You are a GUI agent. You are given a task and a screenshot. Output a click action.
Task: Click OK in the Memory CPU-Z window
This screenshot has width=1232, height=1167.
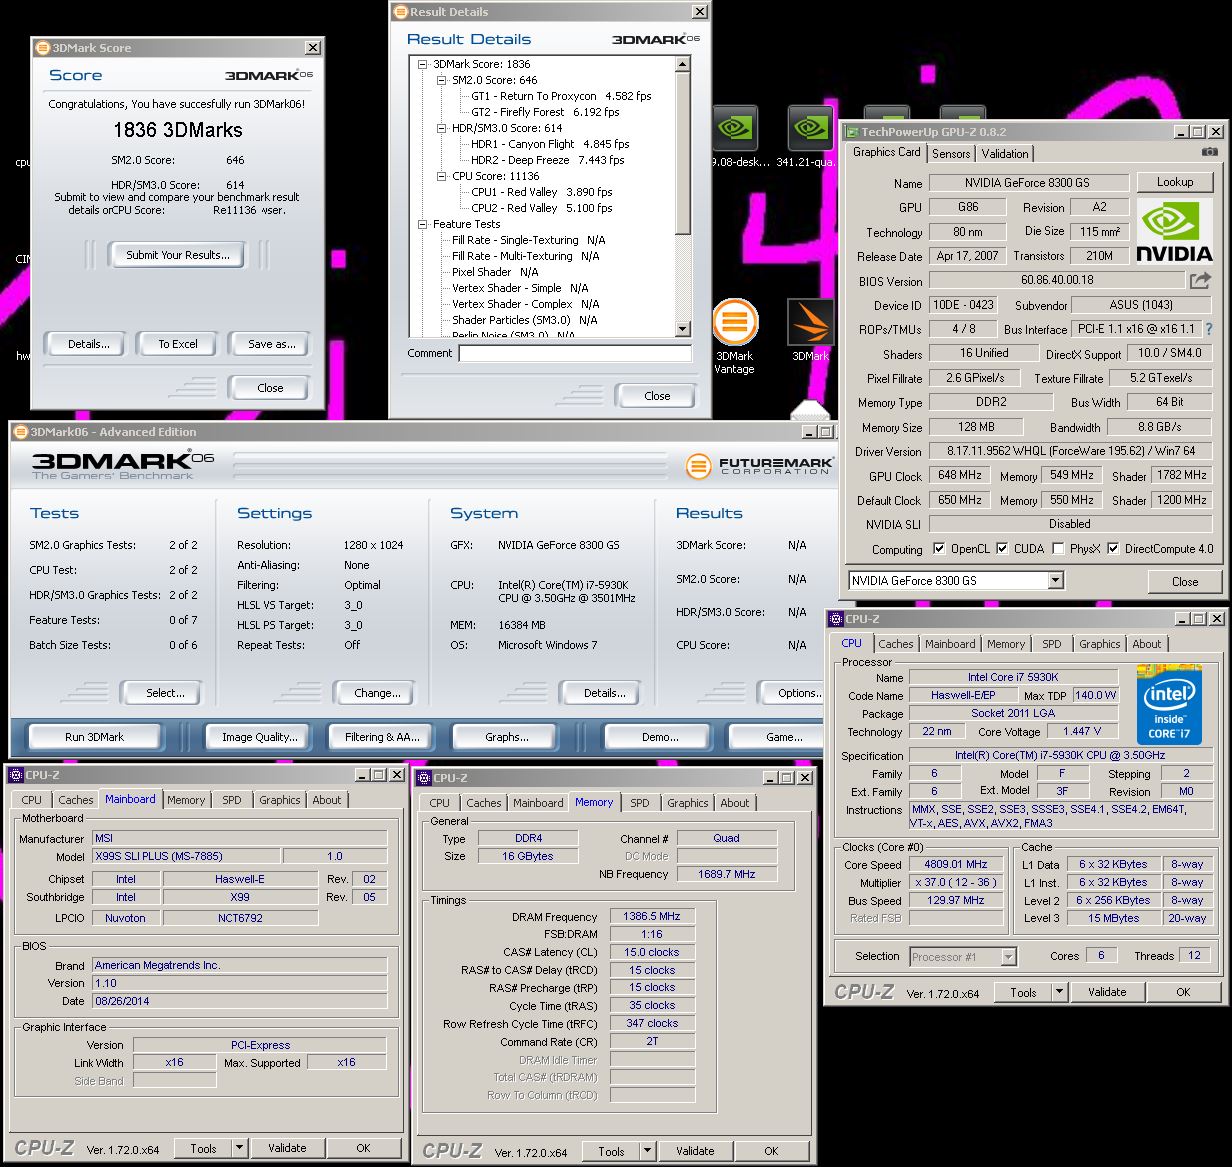pos(771,1151)
